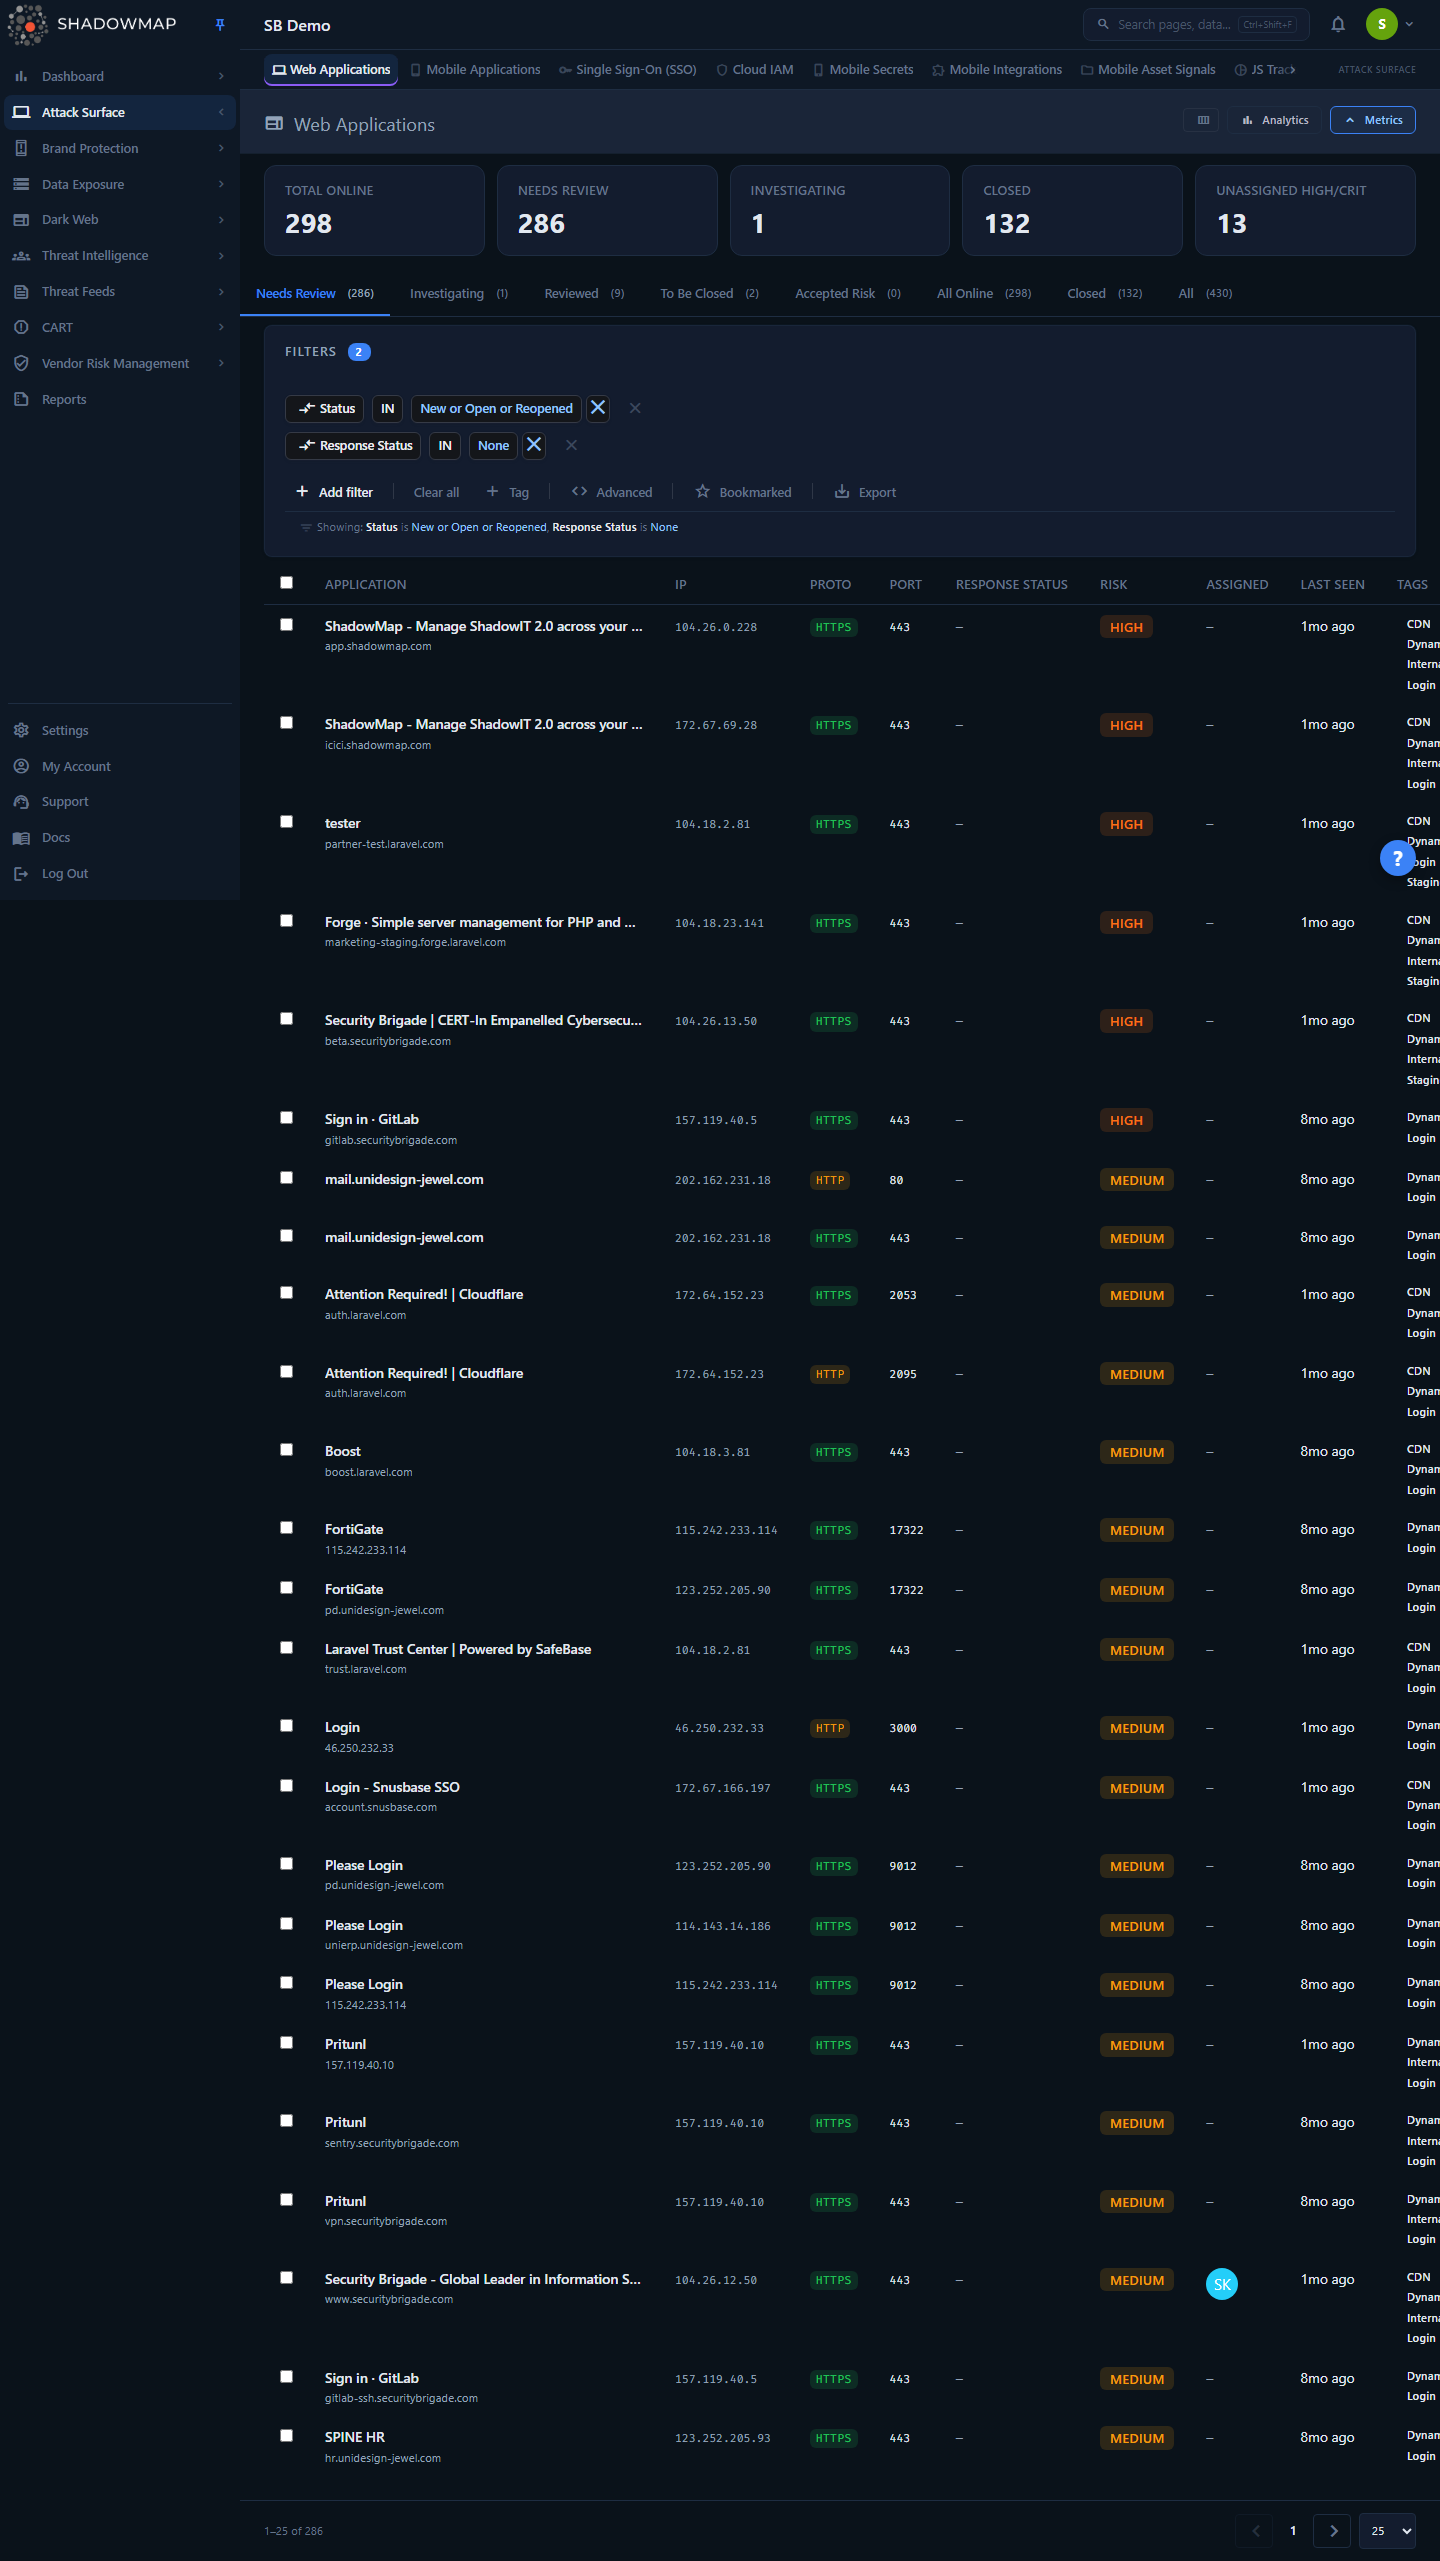Switch to the Reviewed (9) tab
This screenshot has height=2561, width=1440.
585,293
